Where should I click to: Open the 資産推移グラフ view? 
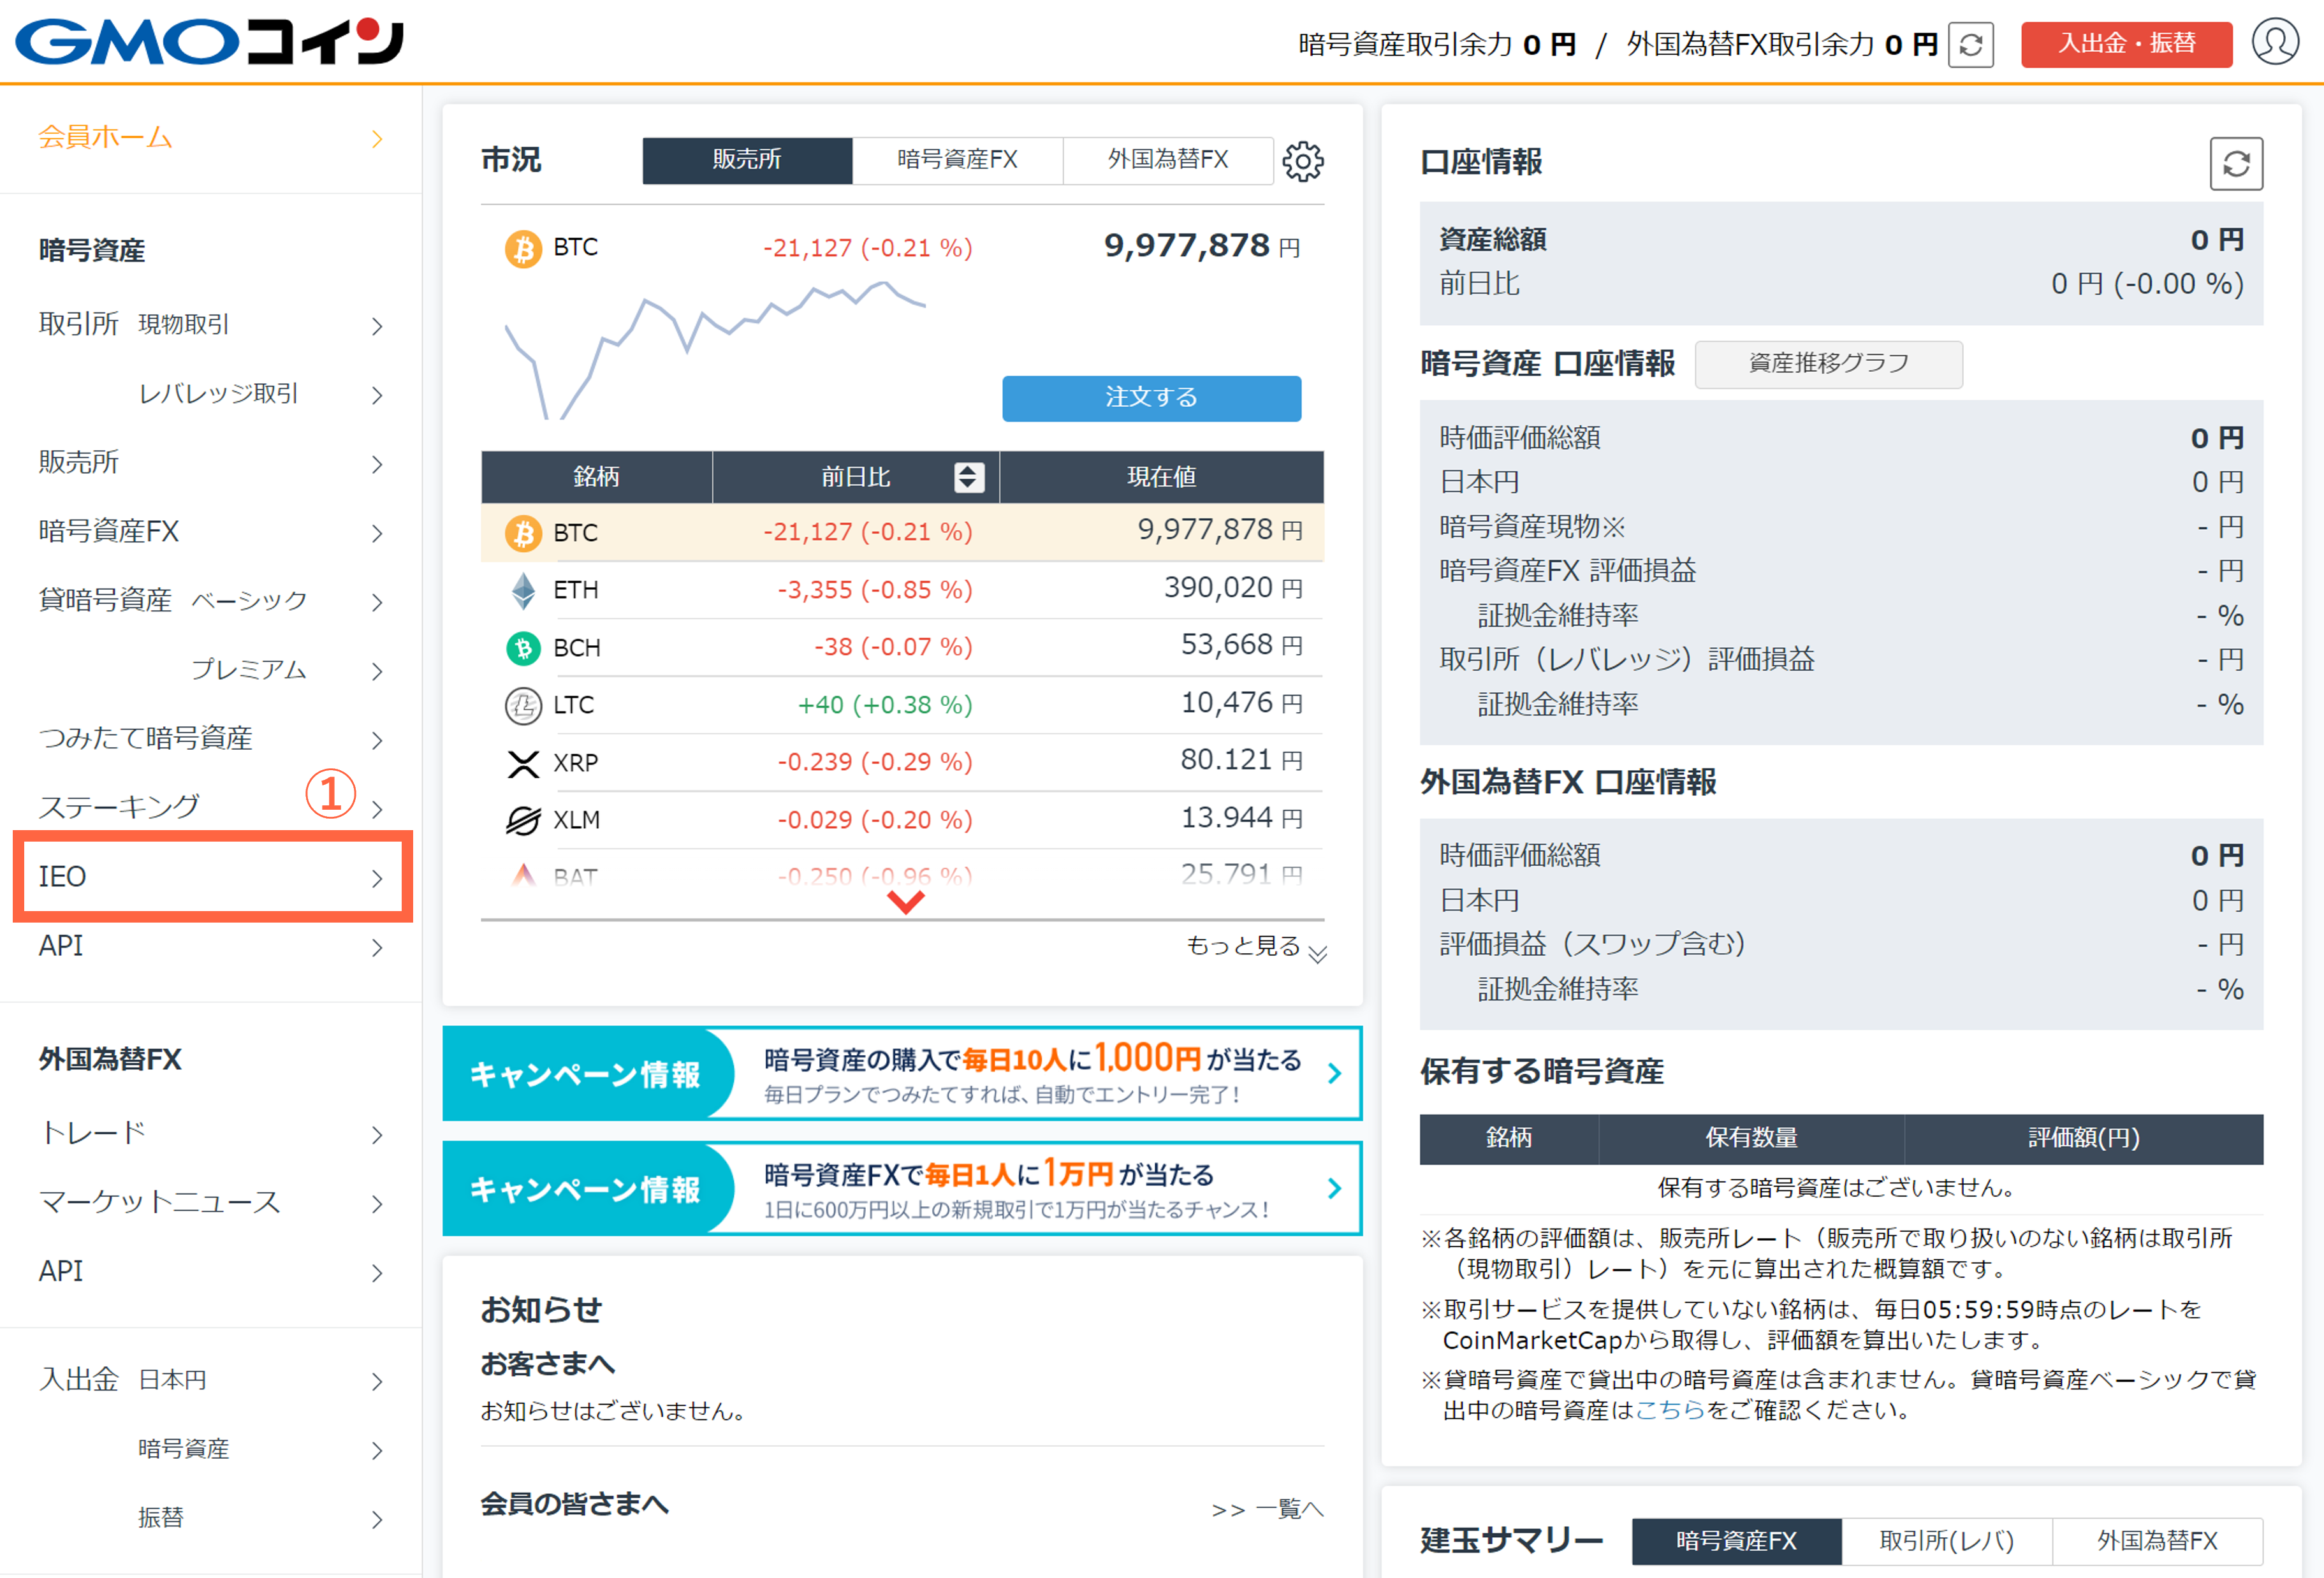[1828, 364]
